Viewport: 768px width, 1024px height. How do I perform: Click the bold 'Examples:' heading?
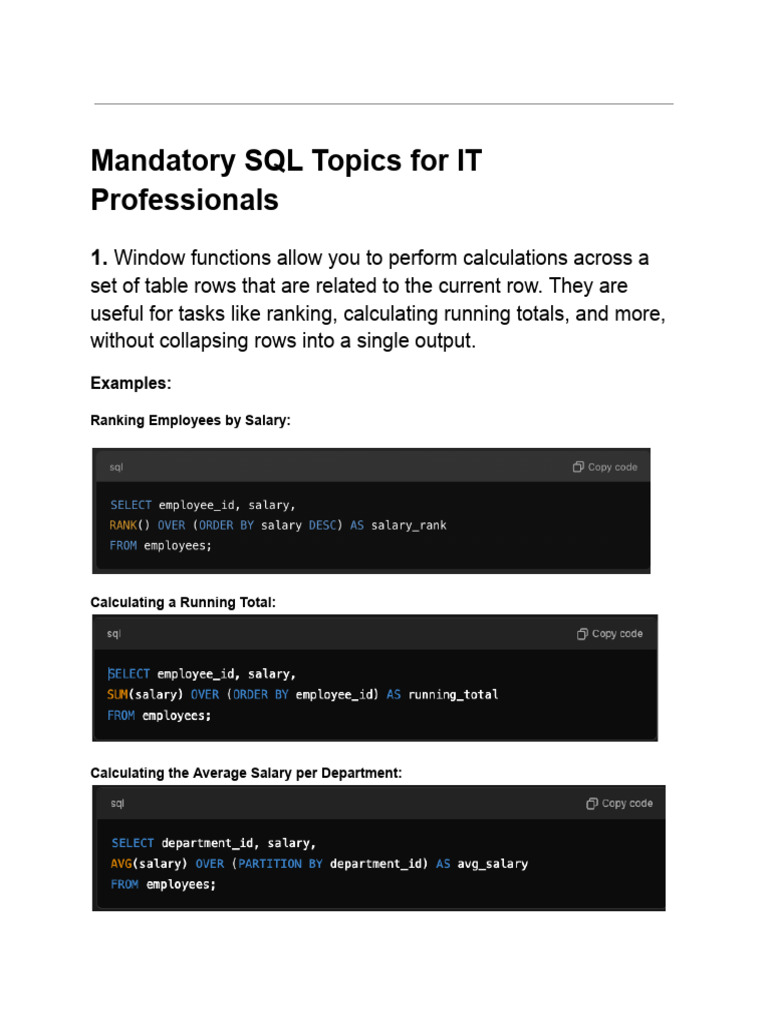pyautogui.click(x=131, y=383)
